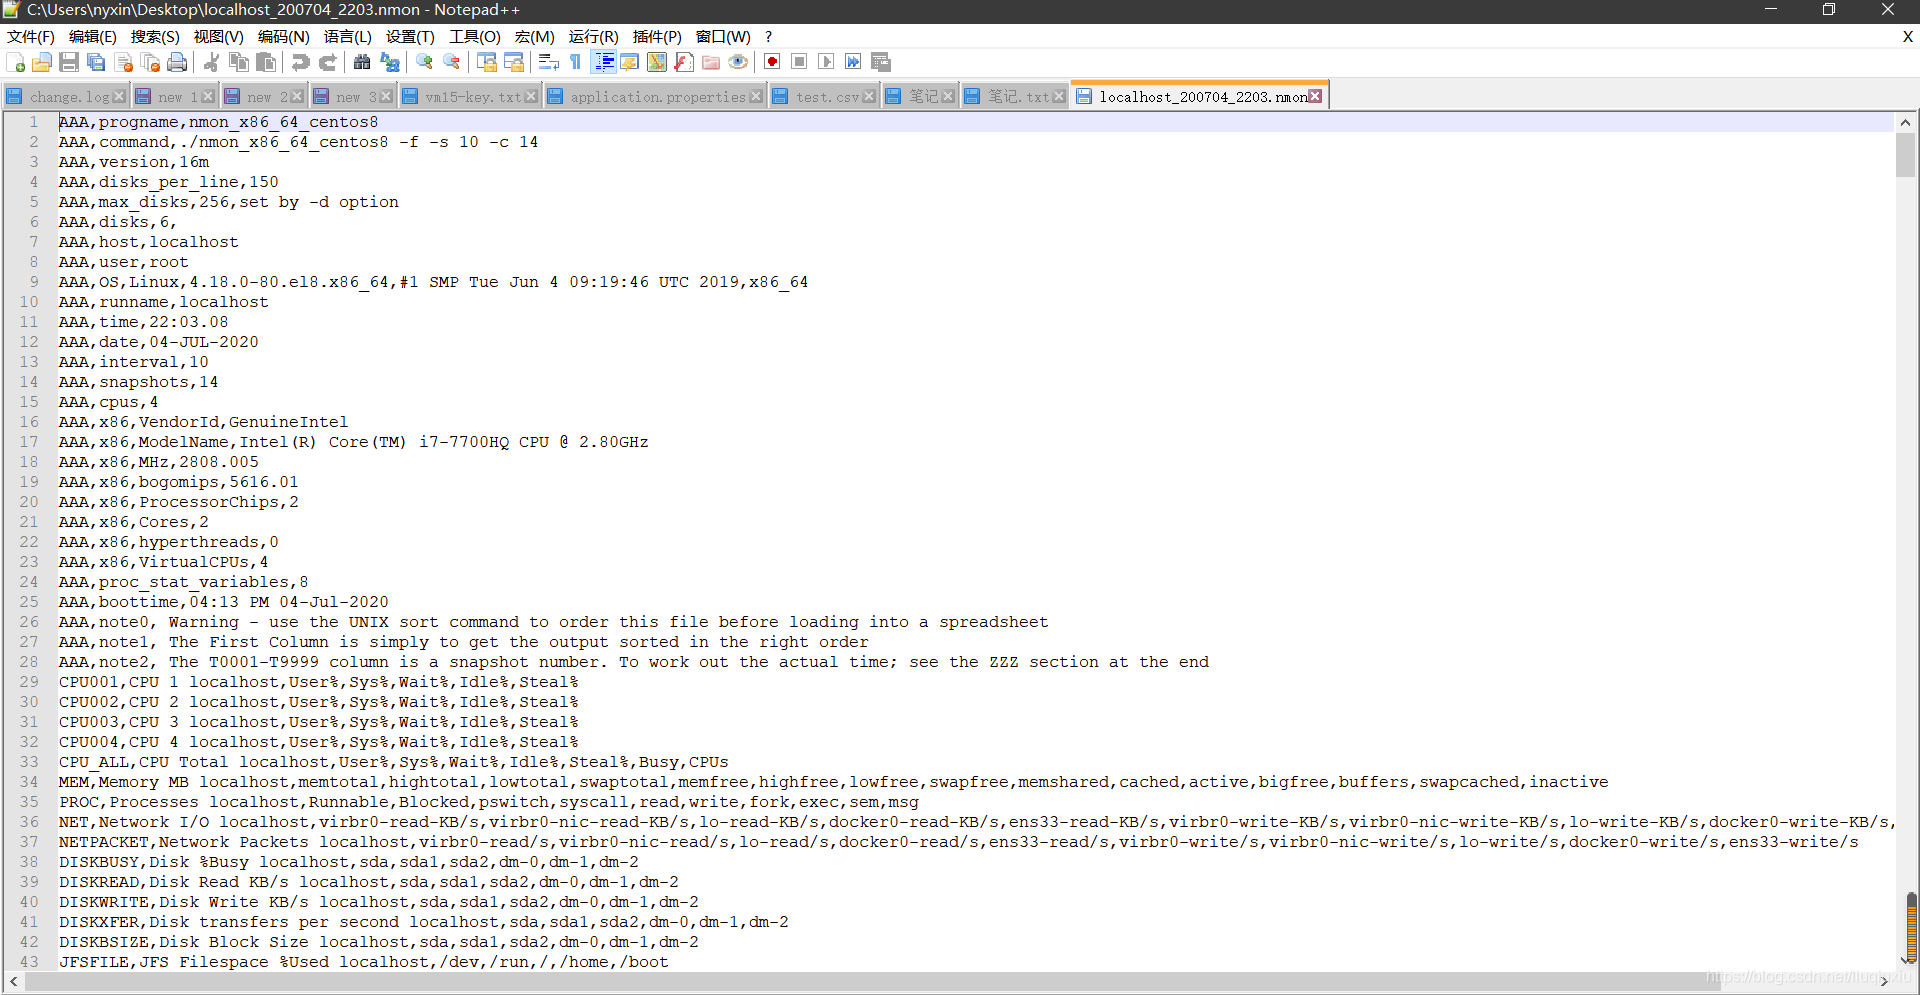
Task: Close document X at menu bar right
Action: (x=1907, y=37)
